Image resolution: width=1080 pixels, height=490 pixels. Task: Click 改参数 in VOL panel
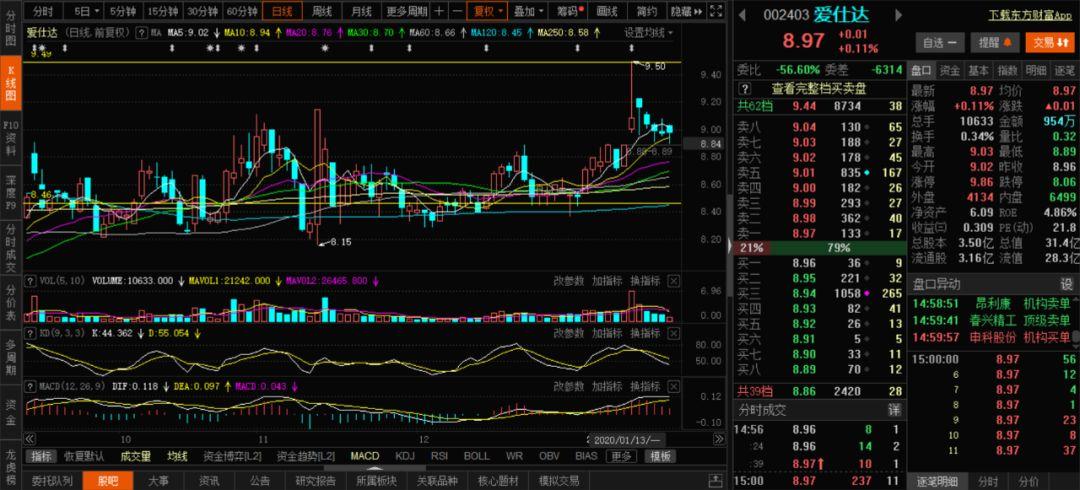(569, 280)
